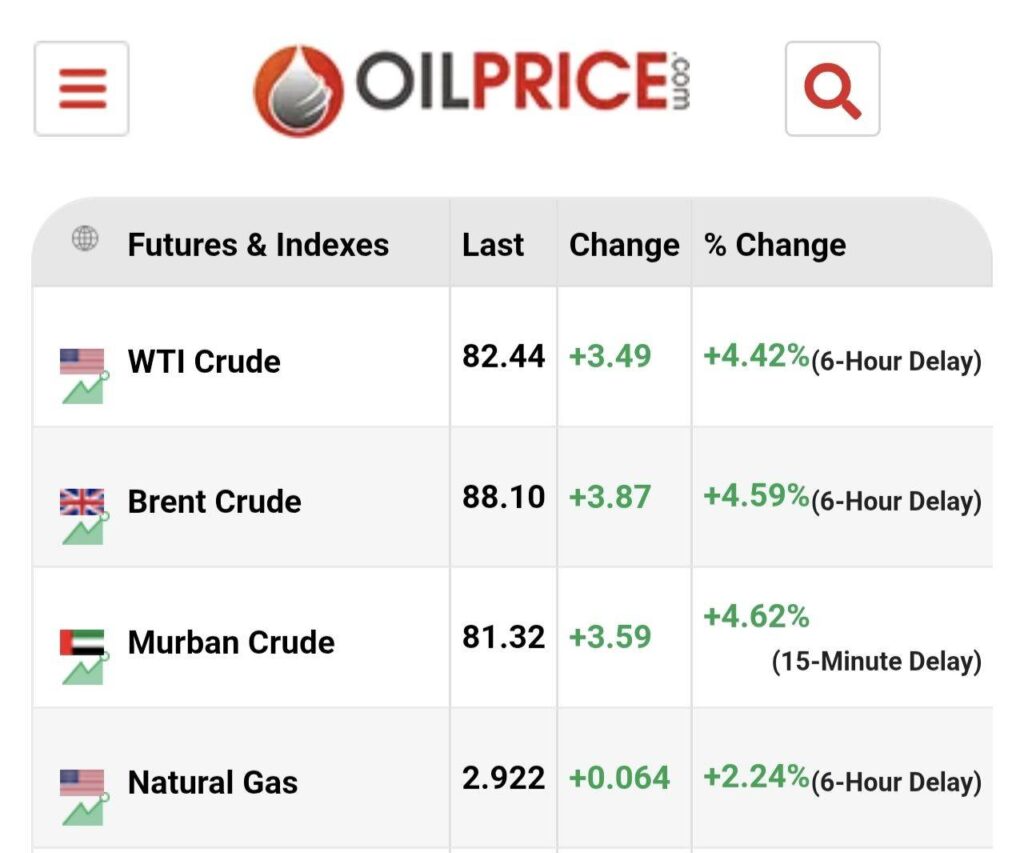Click the % Change column header
Screen dimensions: 1024x853
pos(775,245)
